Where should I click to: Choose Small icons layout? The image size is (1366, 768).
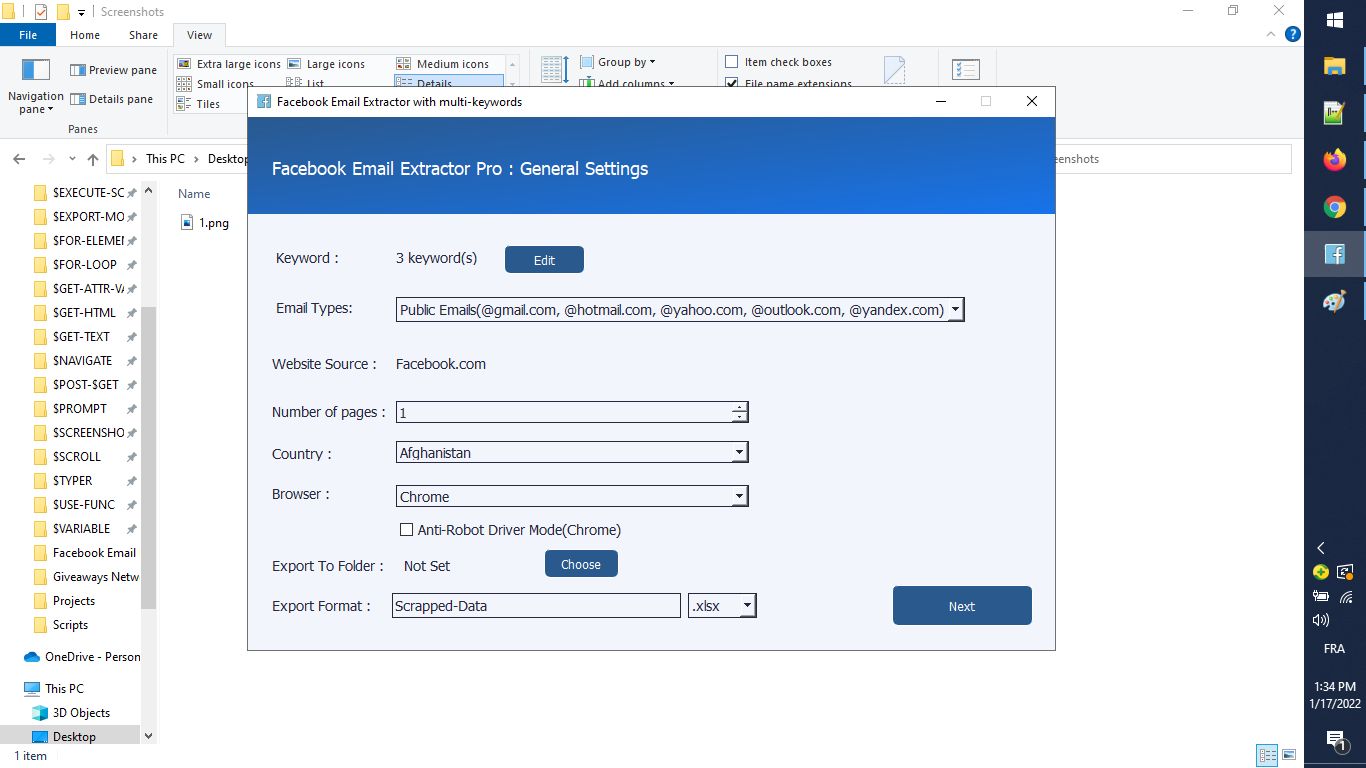215,84
